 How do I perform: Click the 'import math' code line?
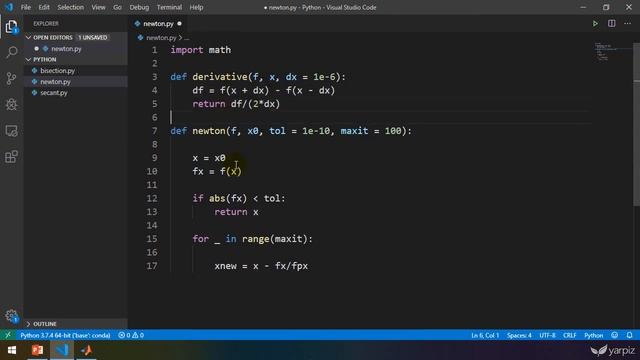201,50
